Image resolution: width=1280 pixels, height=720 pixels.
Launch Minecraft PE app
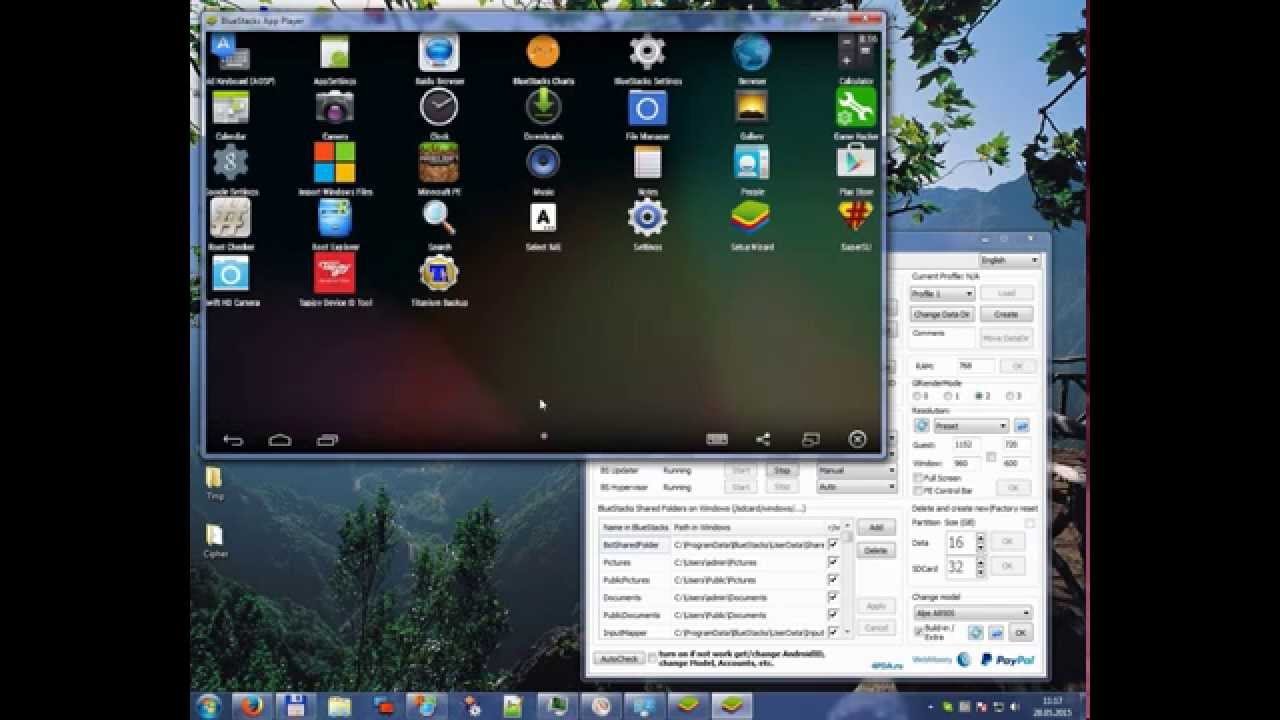pos(439,162)
